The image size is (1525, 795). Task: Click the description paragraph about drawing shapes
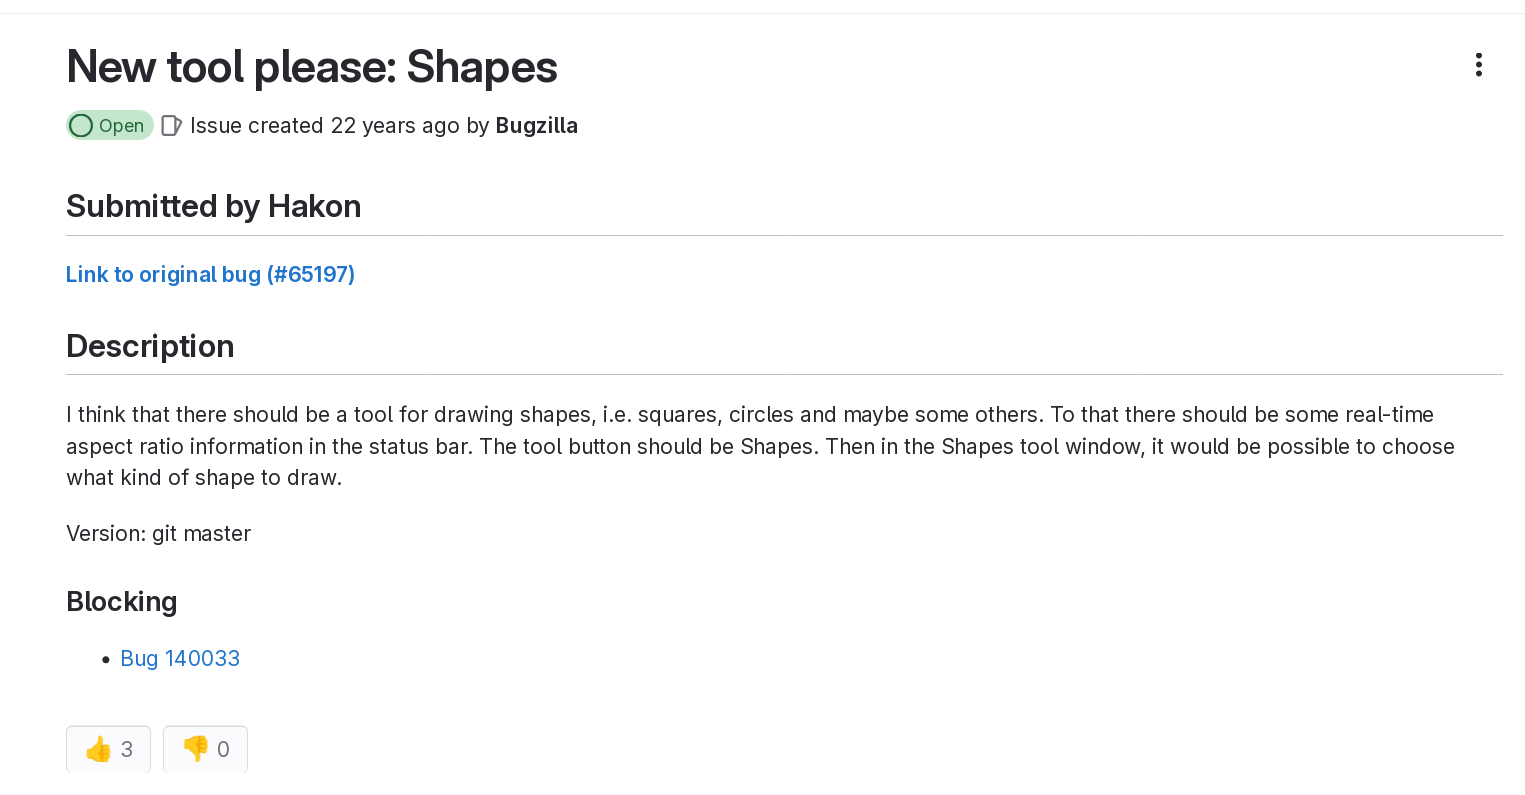tap(760, 446)
